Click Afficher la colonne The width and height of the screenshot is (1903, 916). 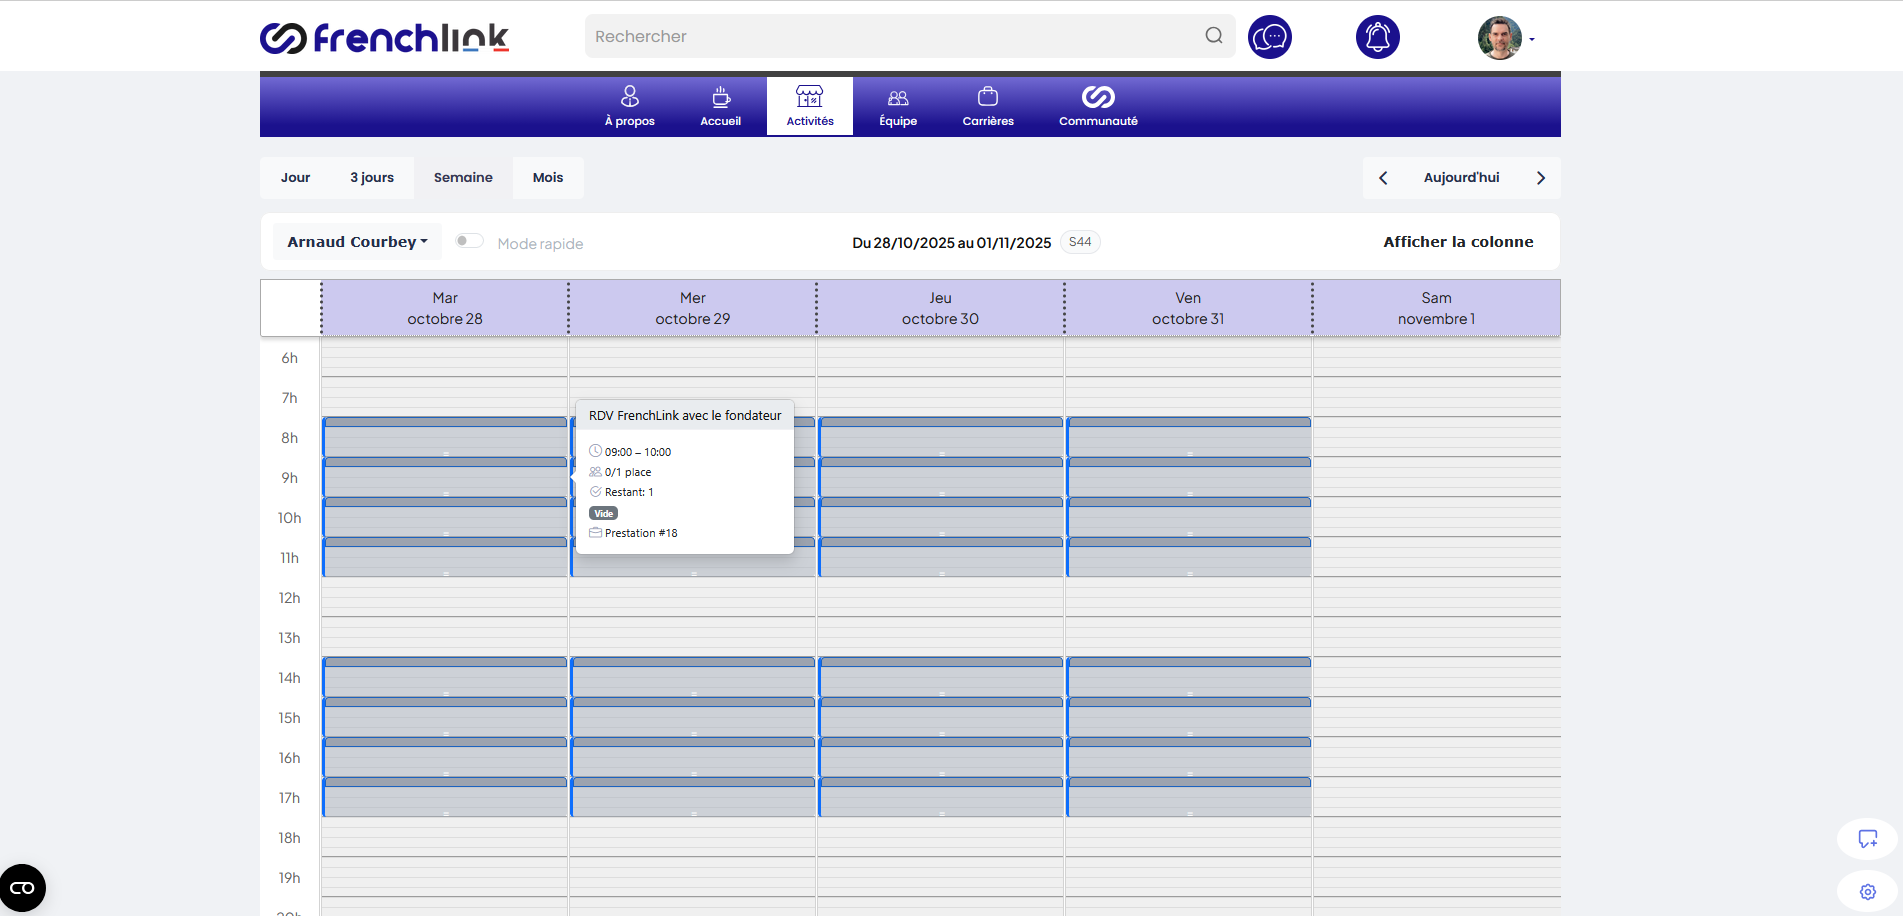(1457, 242)
